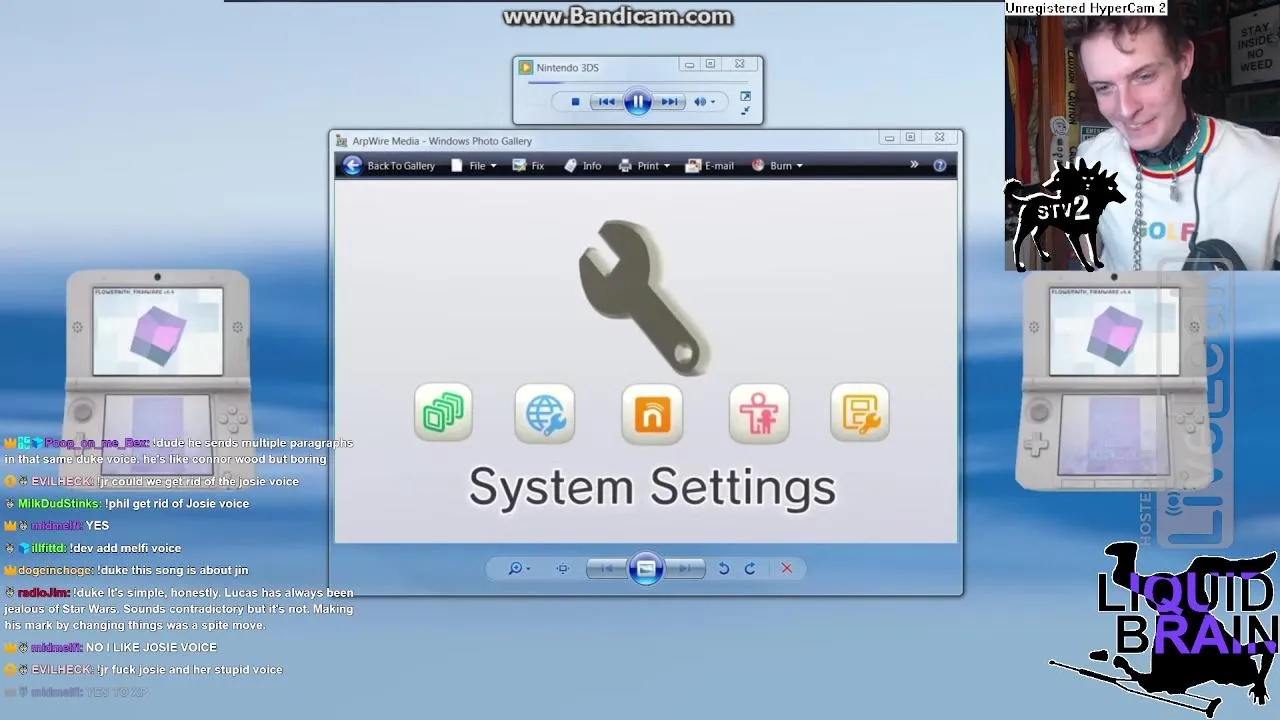
Task: Stop playback in Nintendo 3DS player
Action: [x=575, y=102]
